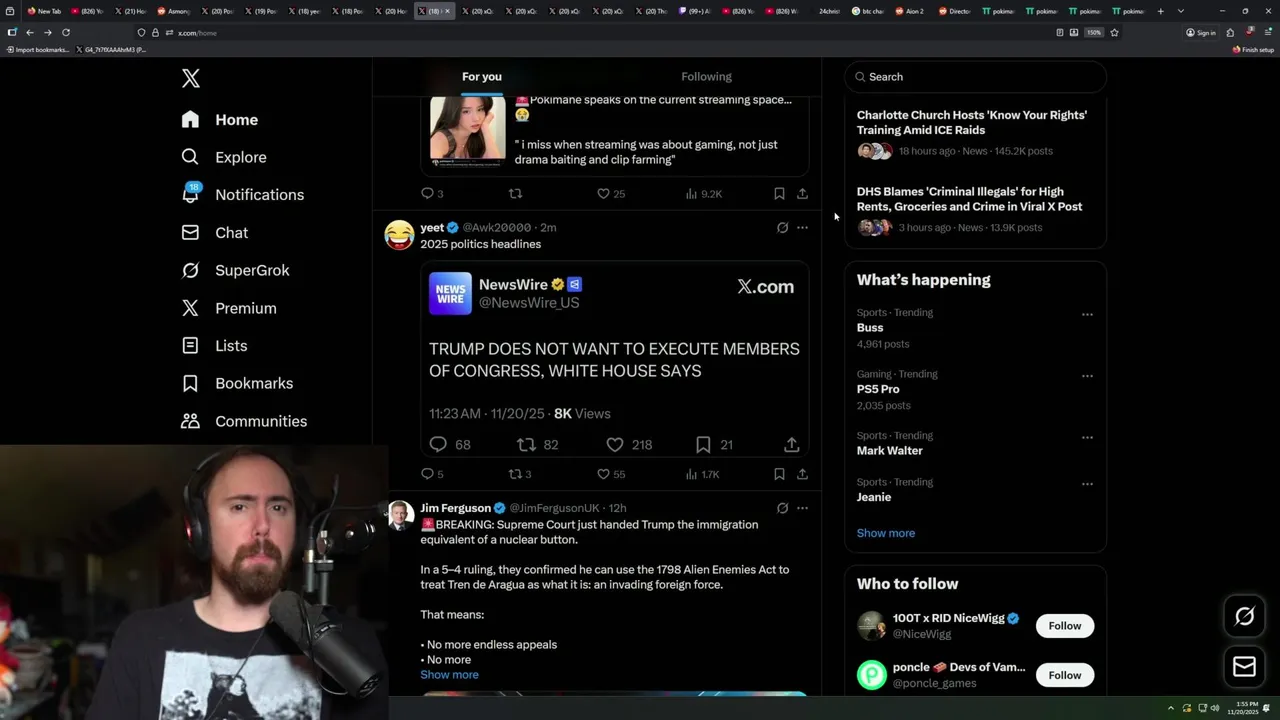Click Grok icon on yeet's post
Viewport: 1280px width, 720px height.
(782, 228)
